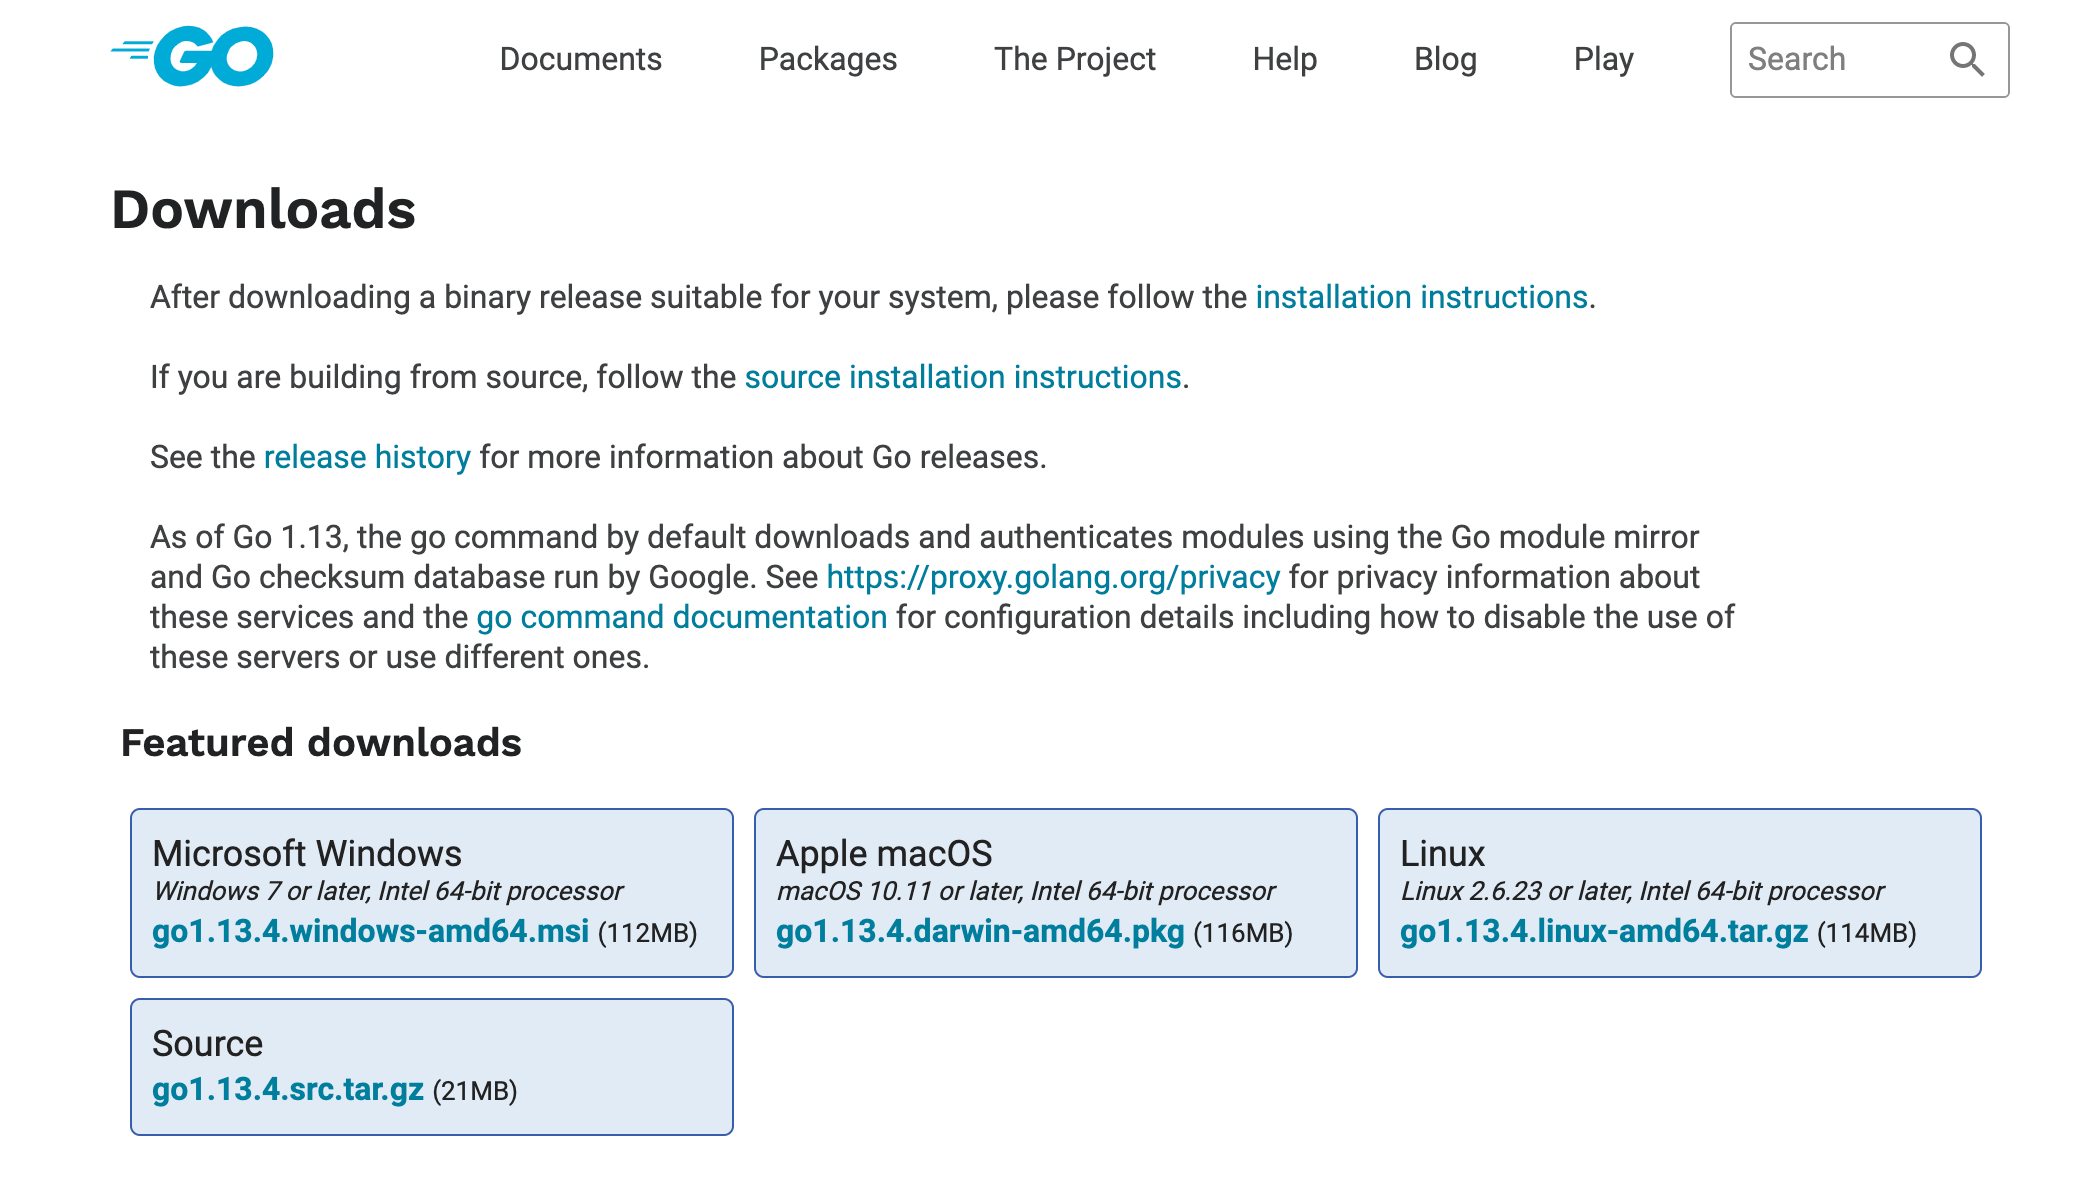Open the go command documentation link

tap(682, 617)
